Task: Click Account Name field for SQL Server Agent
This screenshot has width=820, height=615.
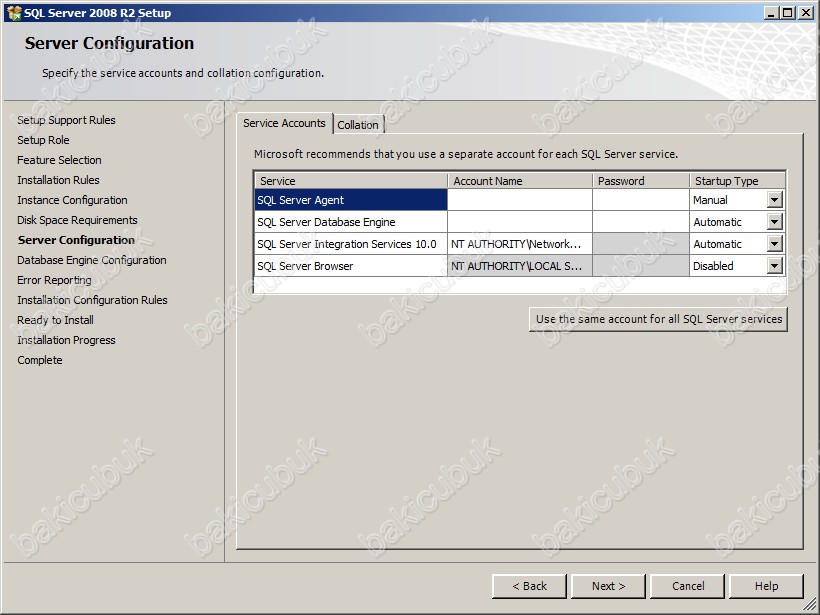Action: point(520,200)
